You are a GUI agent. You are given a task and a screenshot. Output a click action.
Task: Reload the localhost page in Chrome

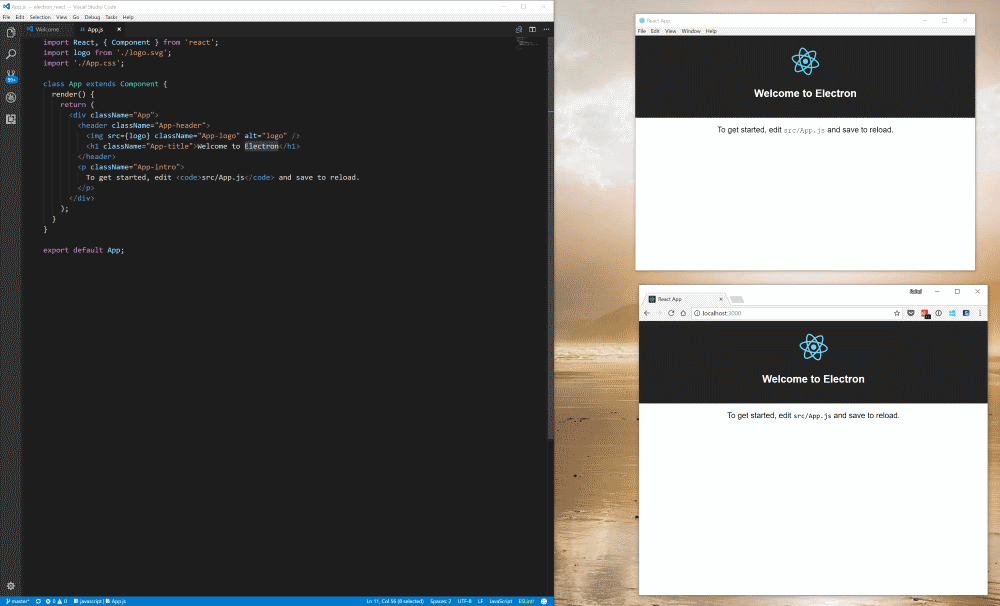click(x=671, y=313)
